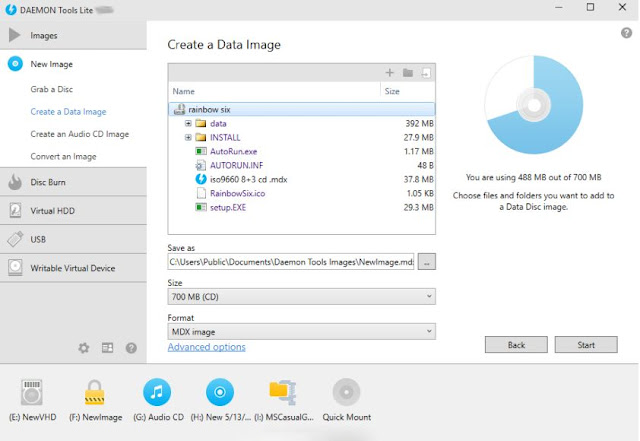Click the Quick Mount disc icon
The height and width of the screenshot is (441, 640).
coord(346,393)
